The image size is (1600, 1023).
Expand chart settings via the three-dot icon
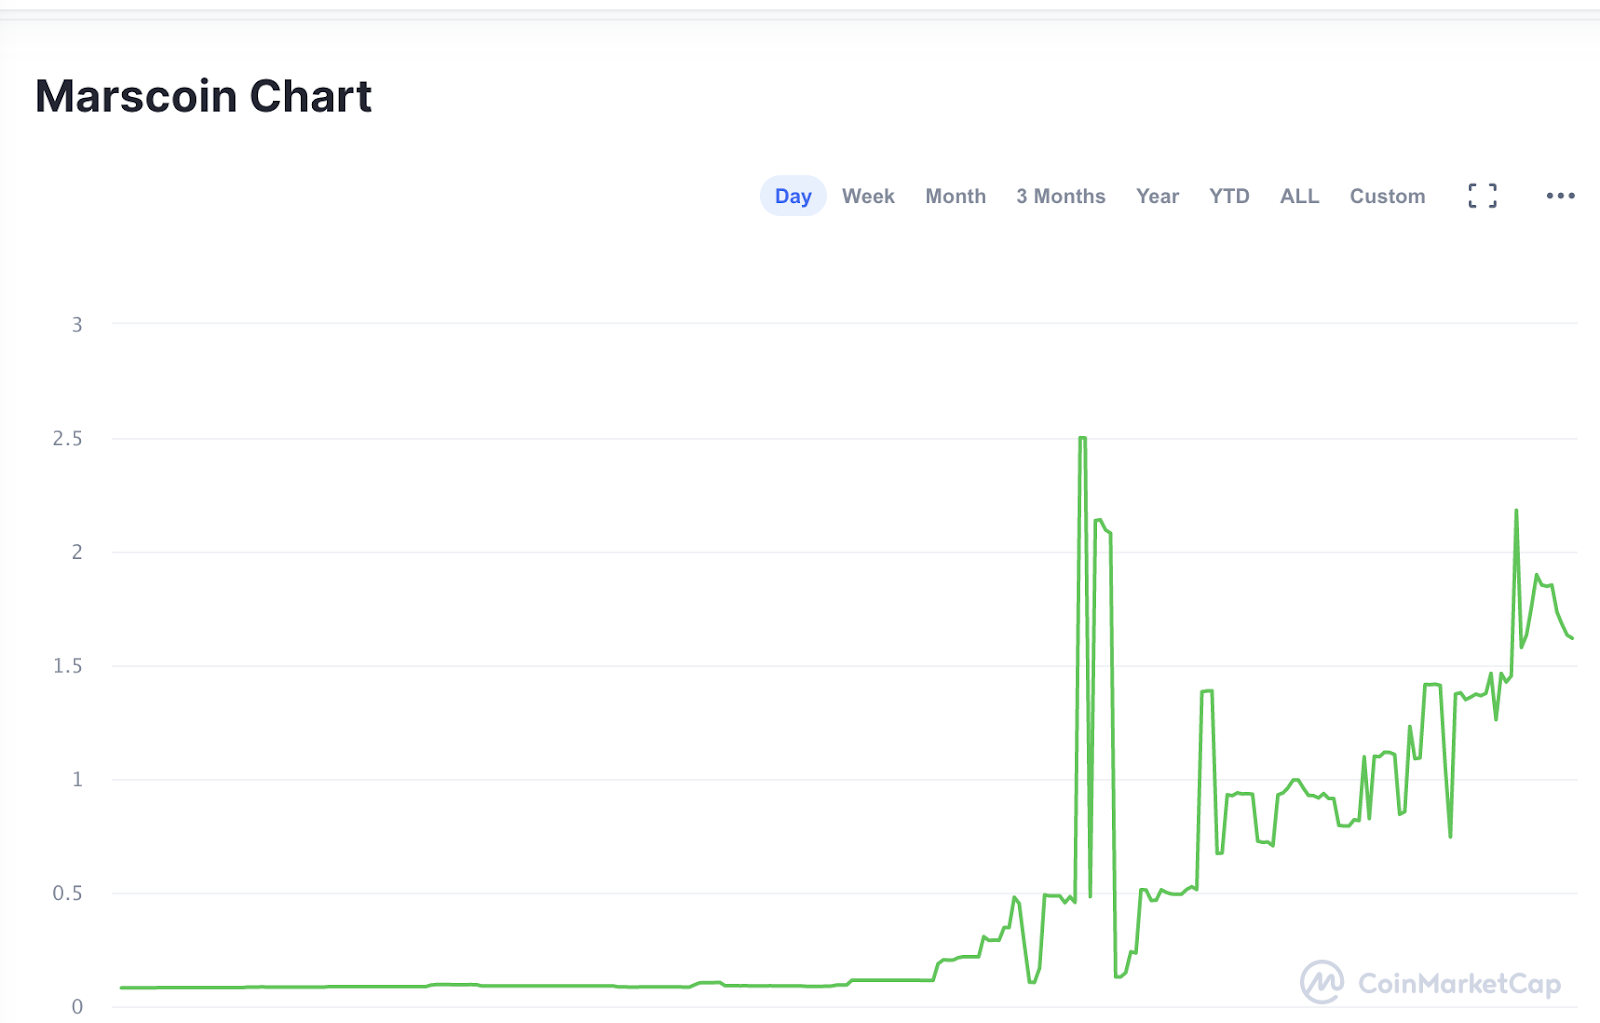[1560, 196]
